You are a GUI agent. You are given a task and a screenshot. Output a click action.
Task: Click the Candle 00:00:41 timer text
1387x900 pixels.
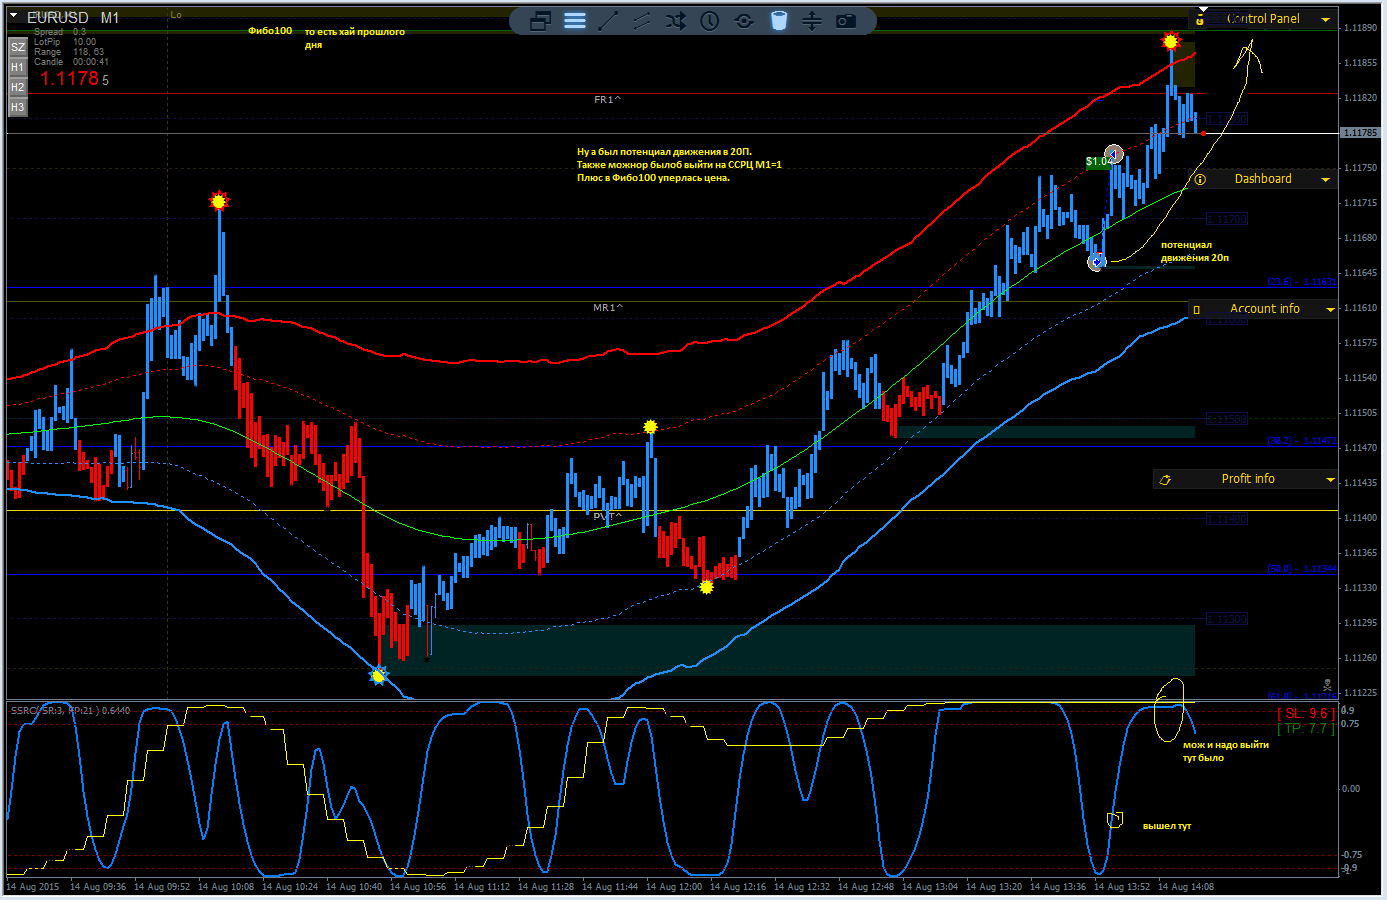(x=71, y=62)
